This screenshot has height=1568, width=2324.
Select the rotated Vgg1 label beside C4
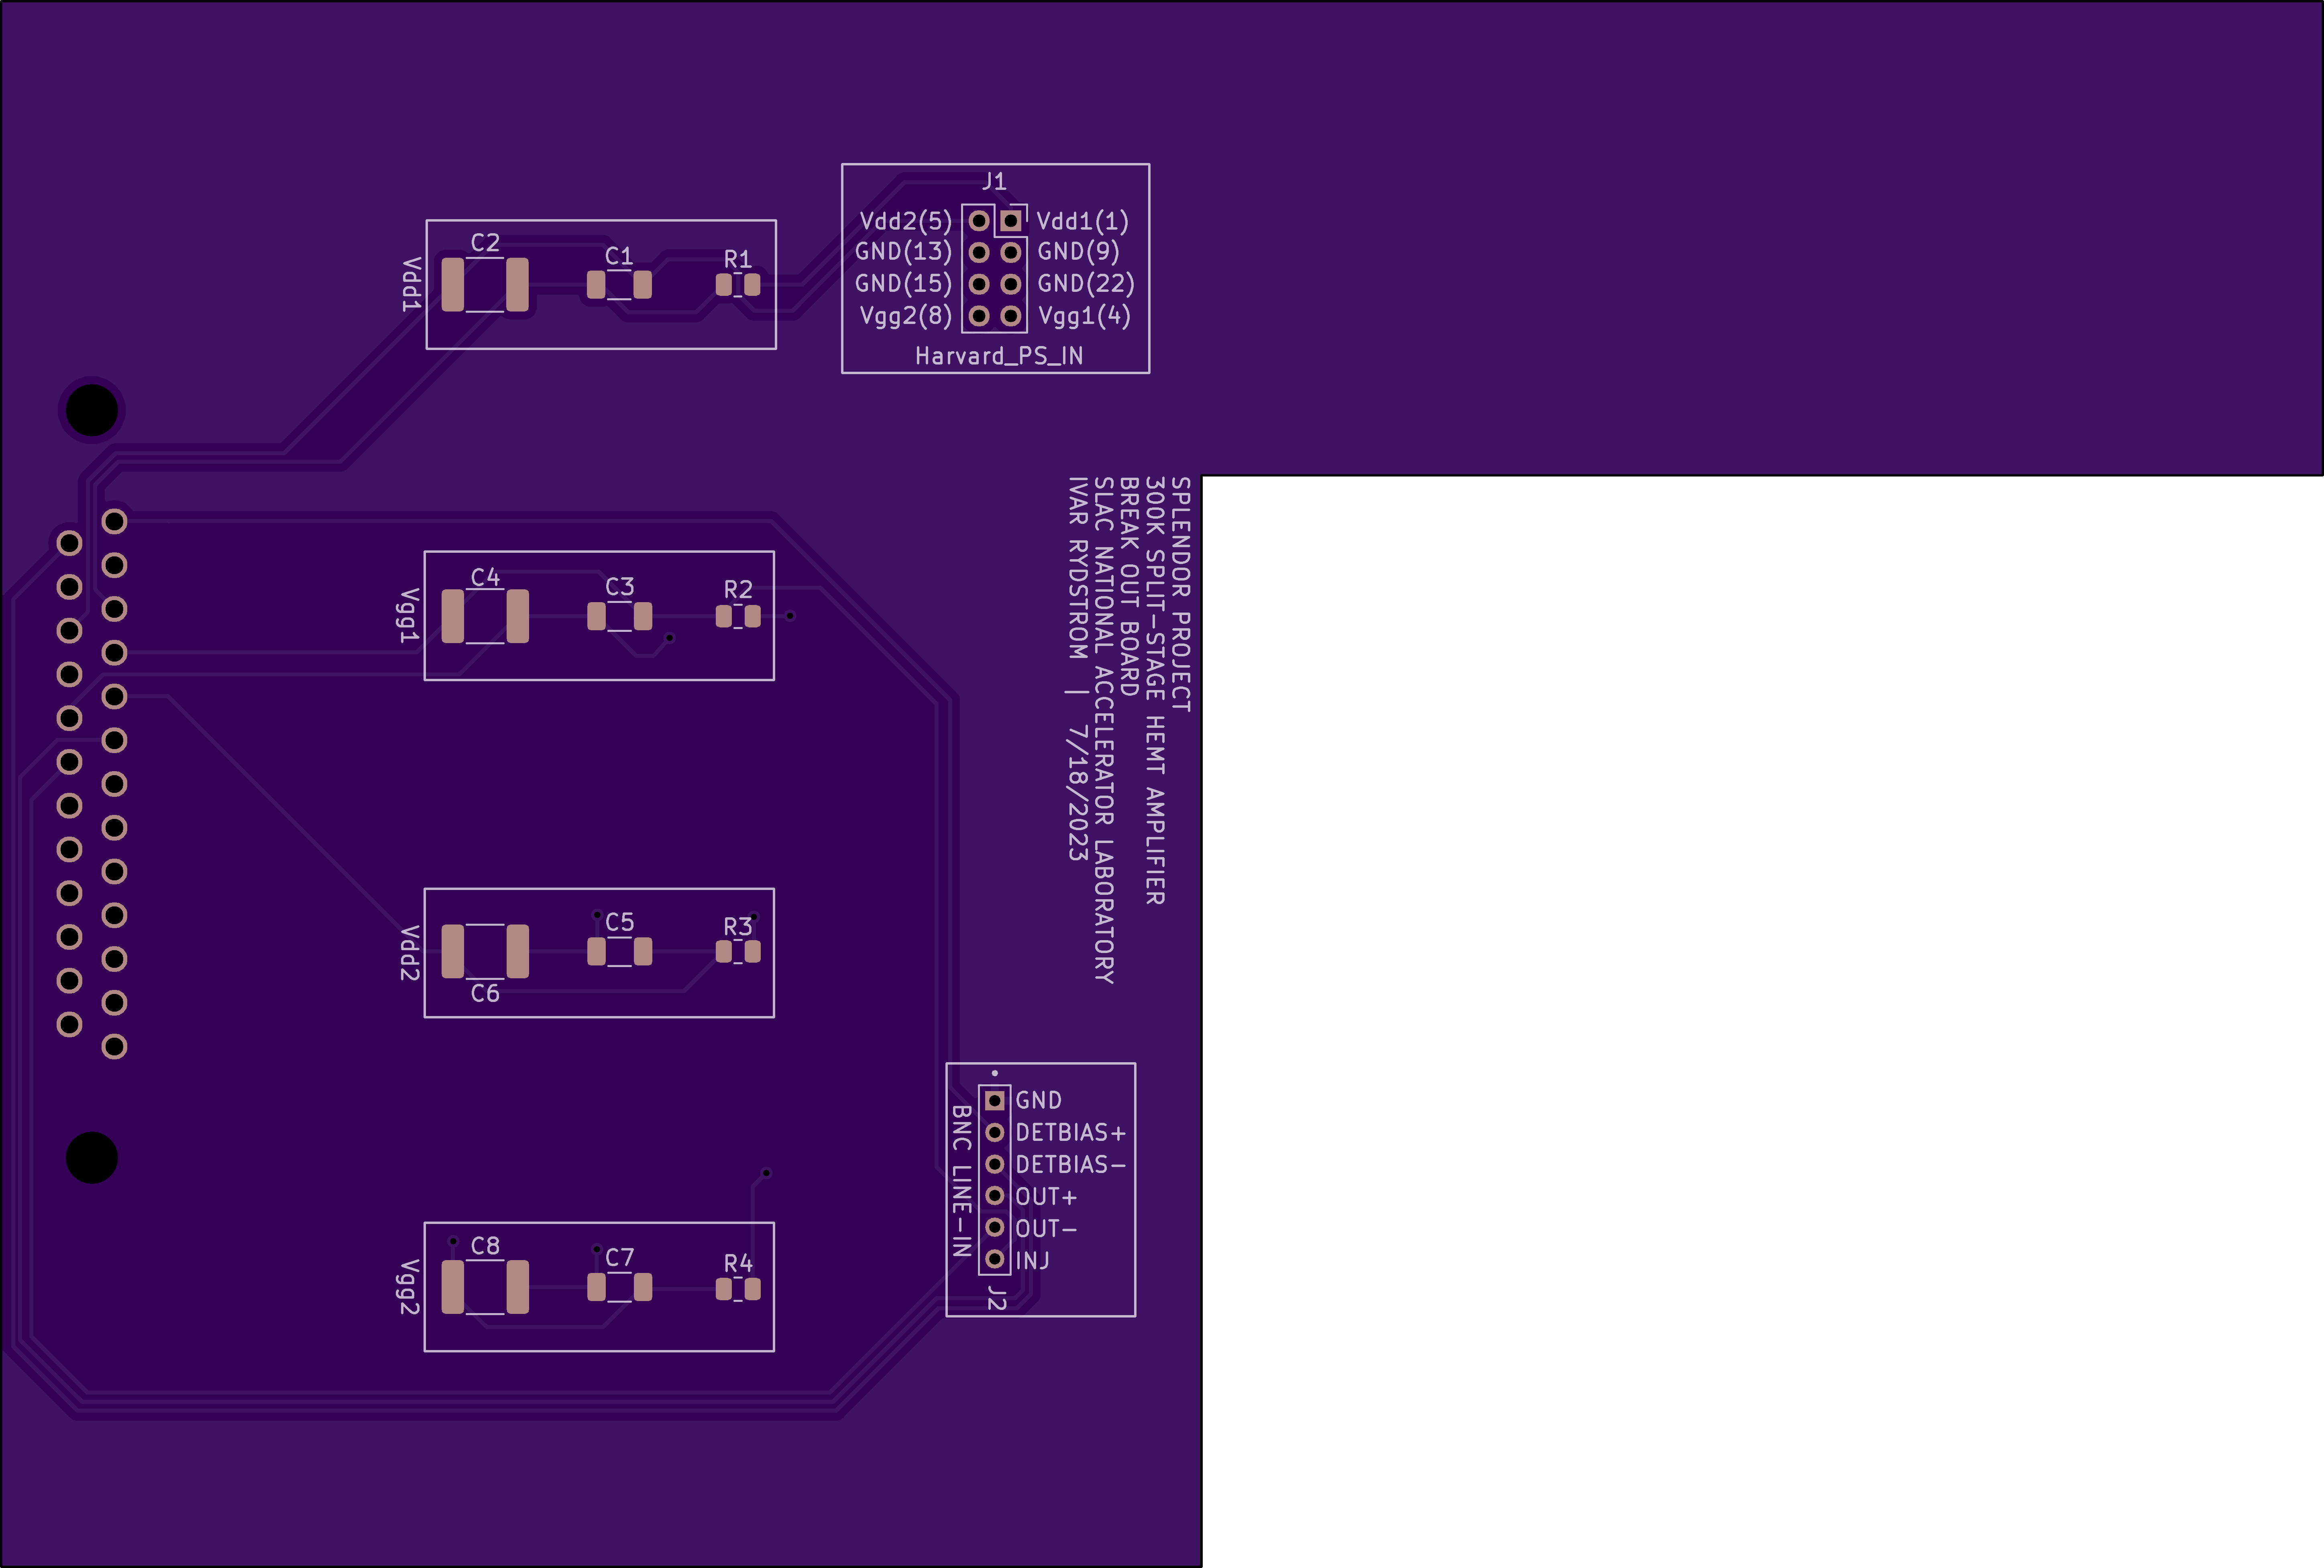point(409,616)
